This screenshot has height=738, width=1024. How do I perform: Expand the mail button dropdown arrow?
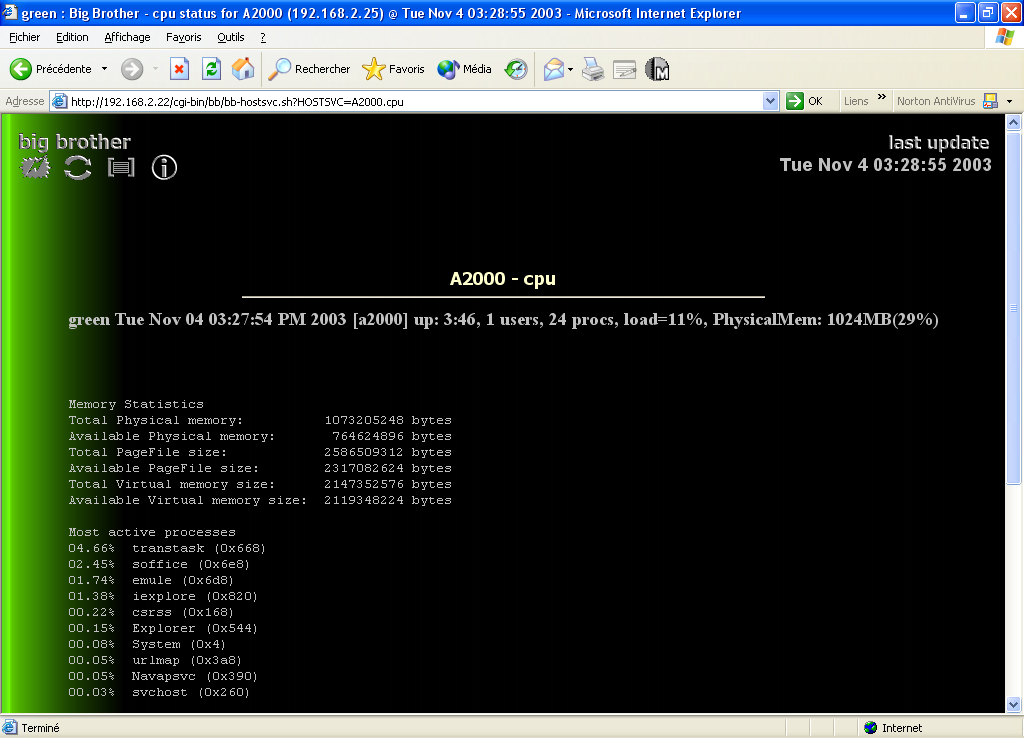point(571,69)
